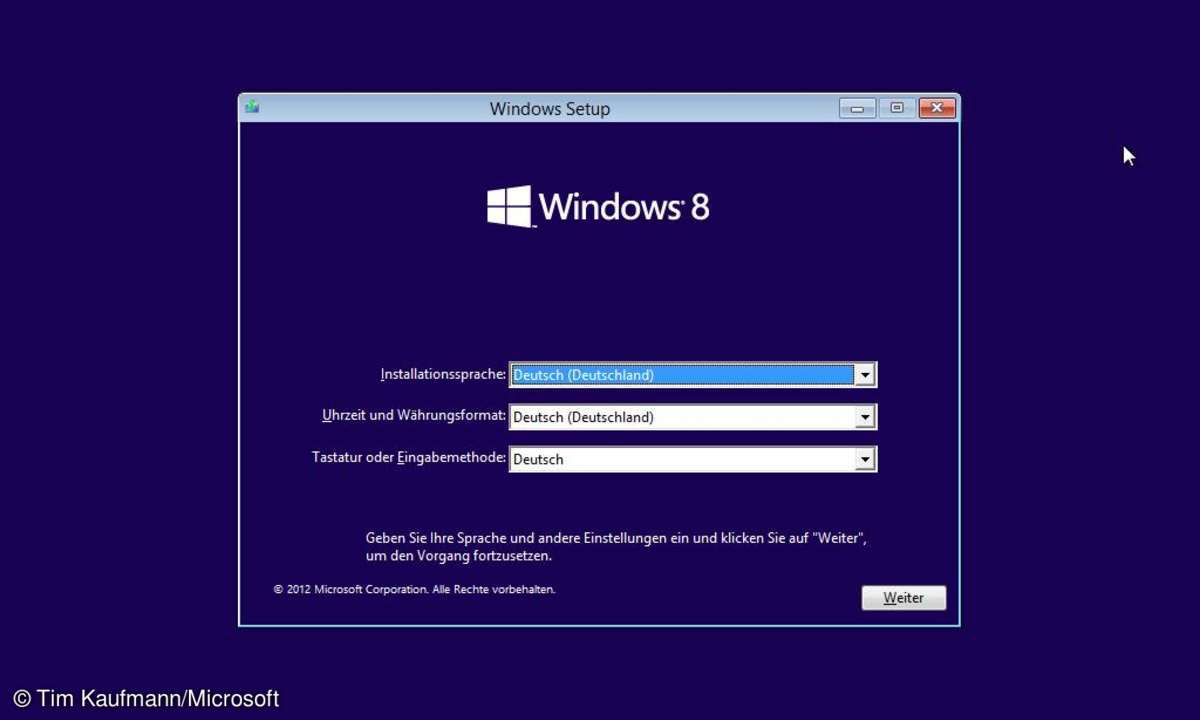
Task: Maximize the Windows Setup window
Action: (x=897, y=108)
